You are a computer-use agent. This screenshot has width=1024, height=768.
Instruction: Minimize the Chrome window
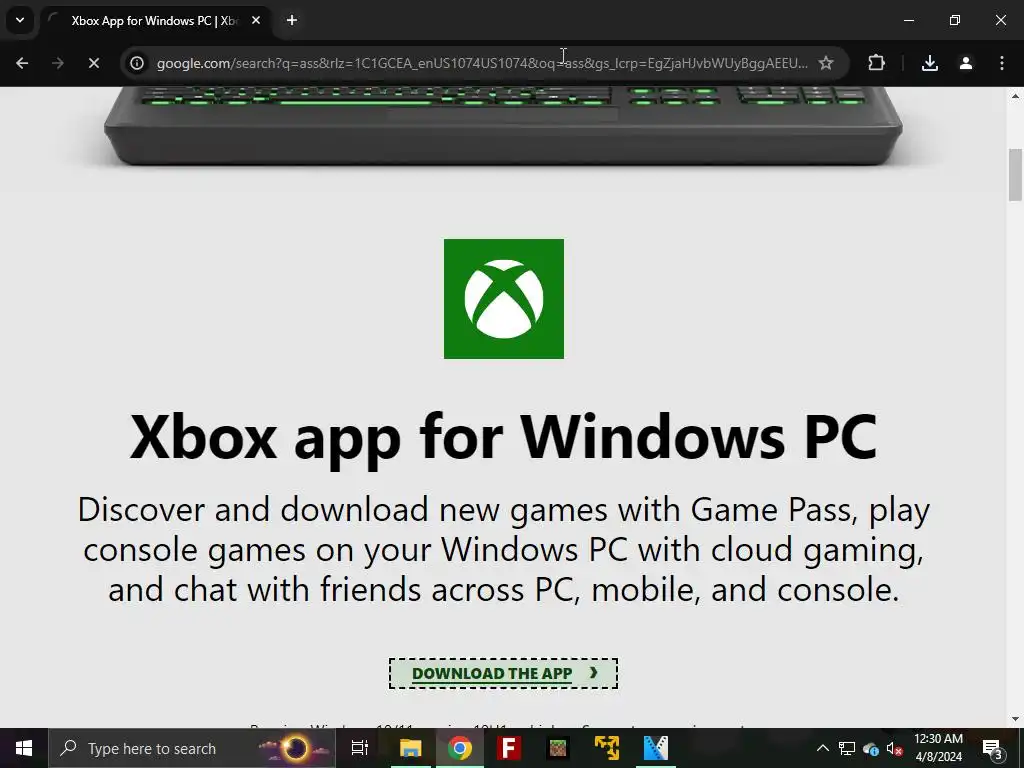pos(908,21)
